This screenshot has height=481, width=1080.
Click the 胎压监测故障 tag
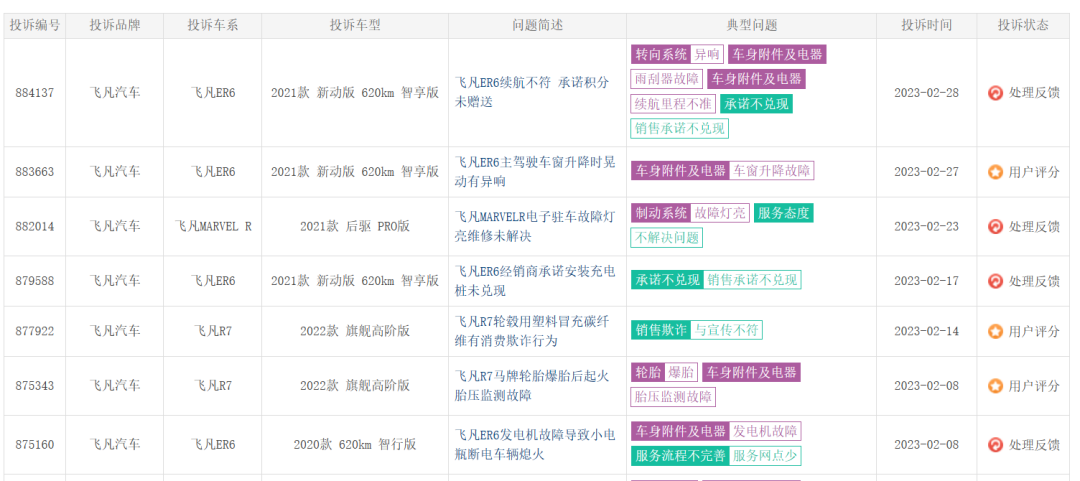pos(672,397)
